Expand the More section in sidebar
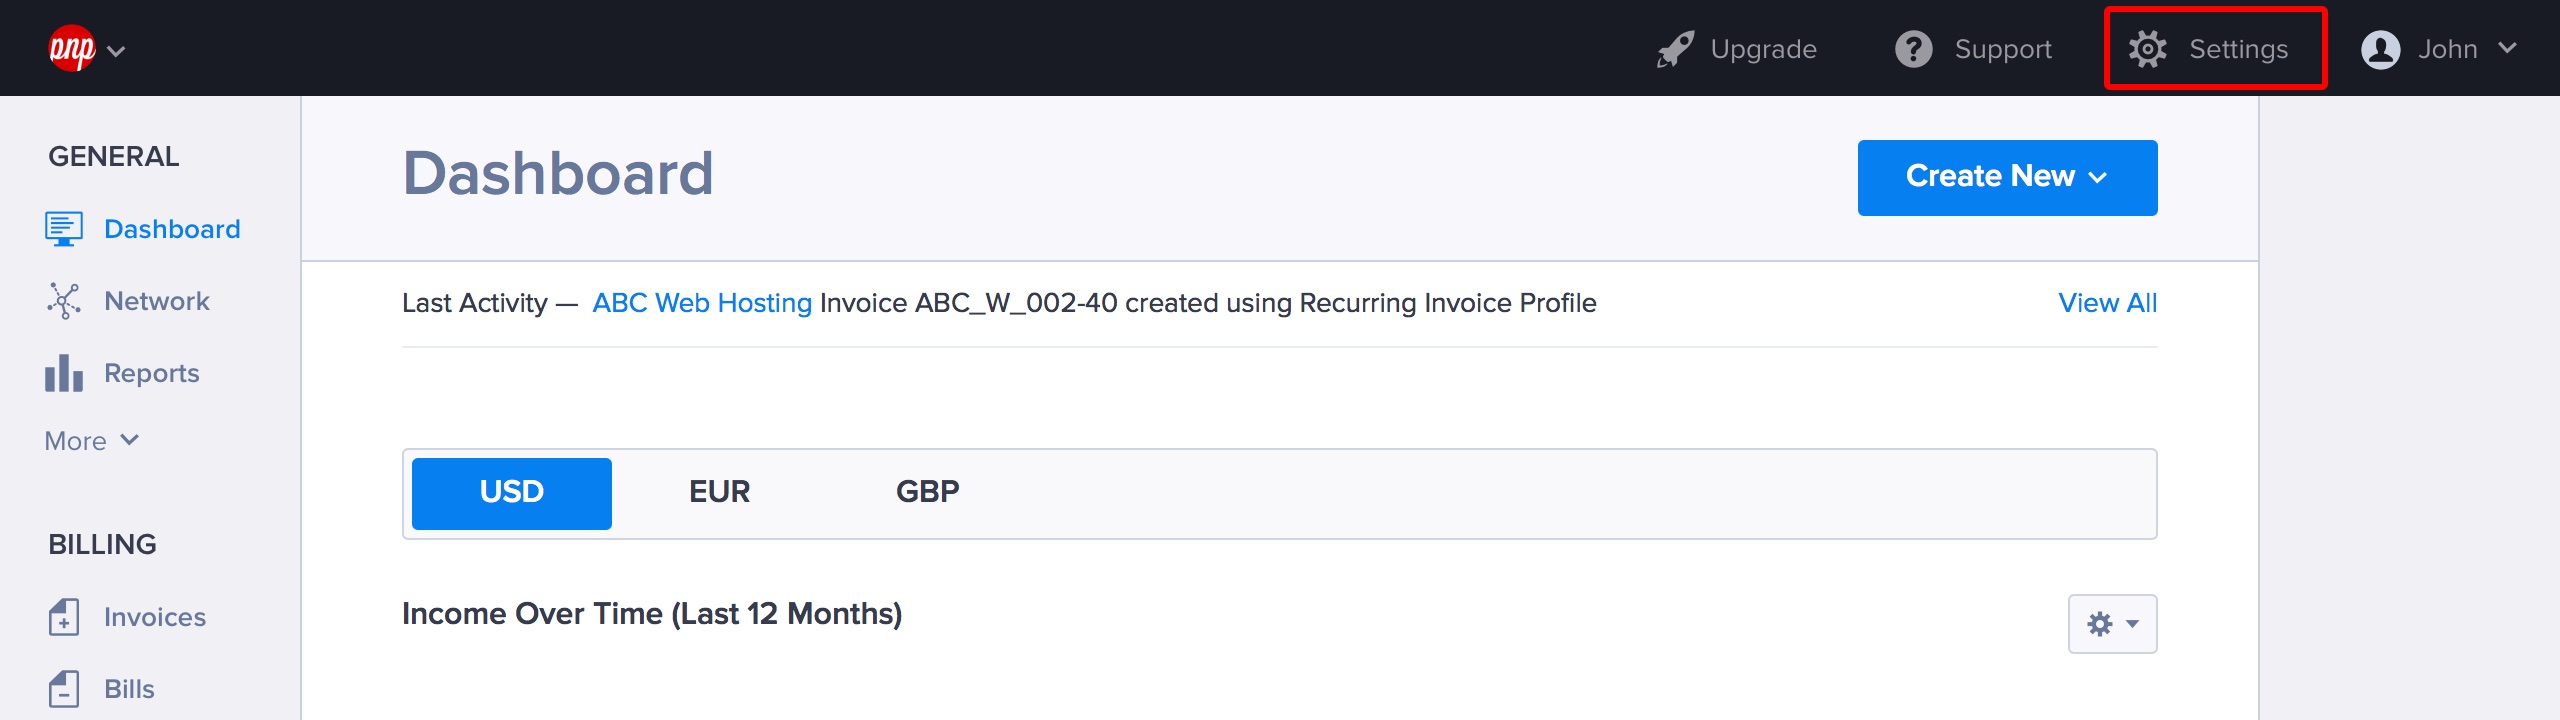The width and height of the screenshot is (2560, 720). [92, 441]
